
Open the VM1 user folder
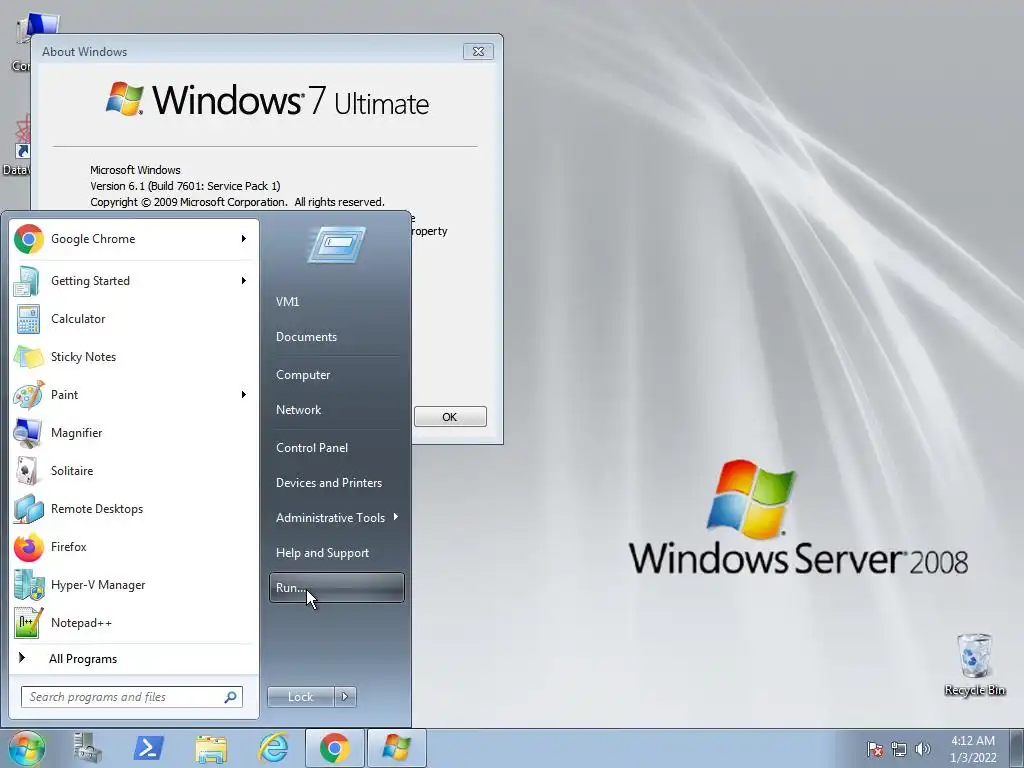point(336,302)
